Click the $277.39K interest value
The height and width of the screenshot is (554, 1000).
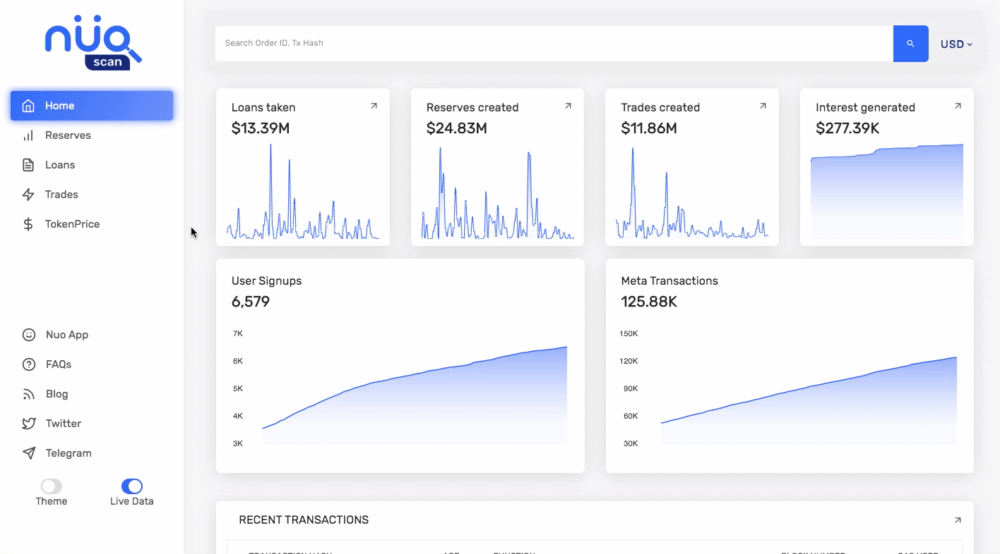click(x=848, y=128)
